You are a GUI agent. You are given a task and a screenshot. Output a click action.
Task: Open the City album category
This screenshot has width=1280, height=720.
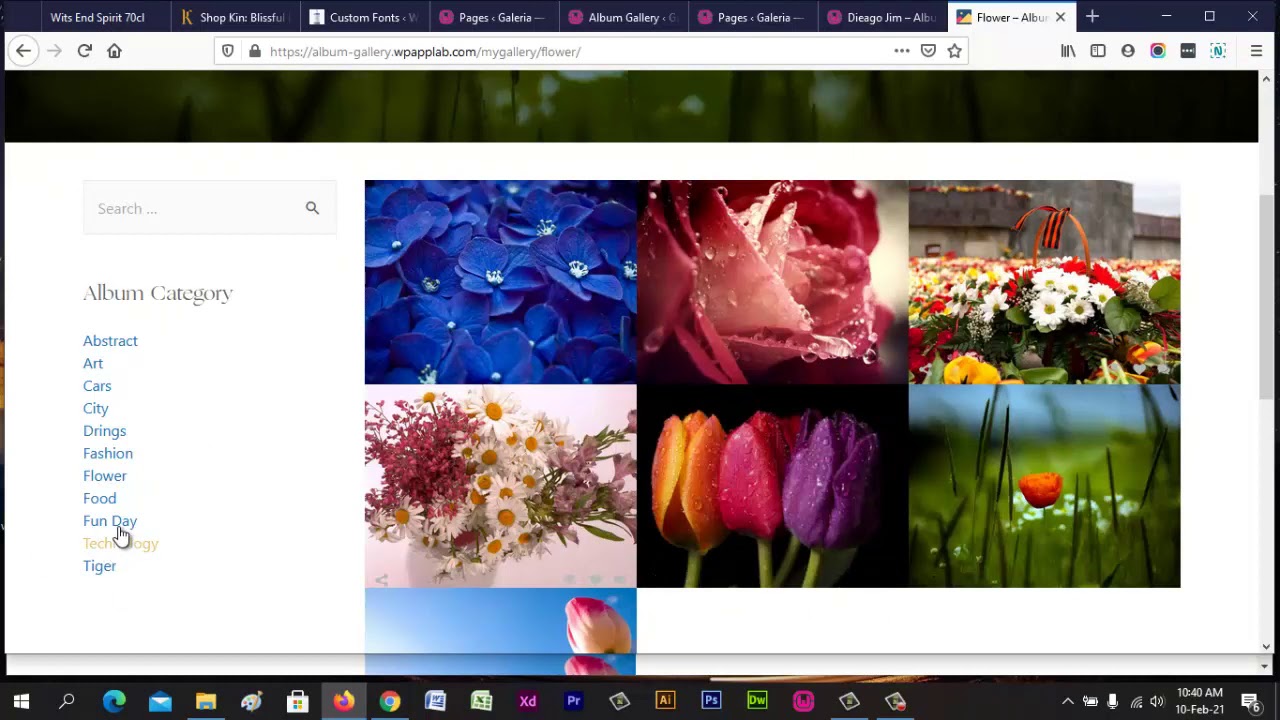(96, 408)
